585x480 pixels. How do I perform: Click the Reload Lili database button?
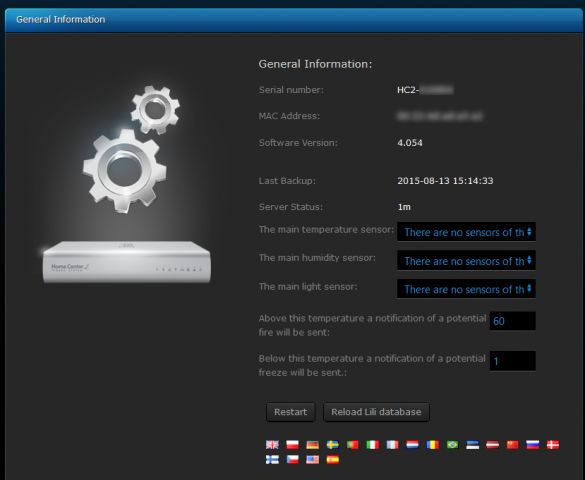376,412
